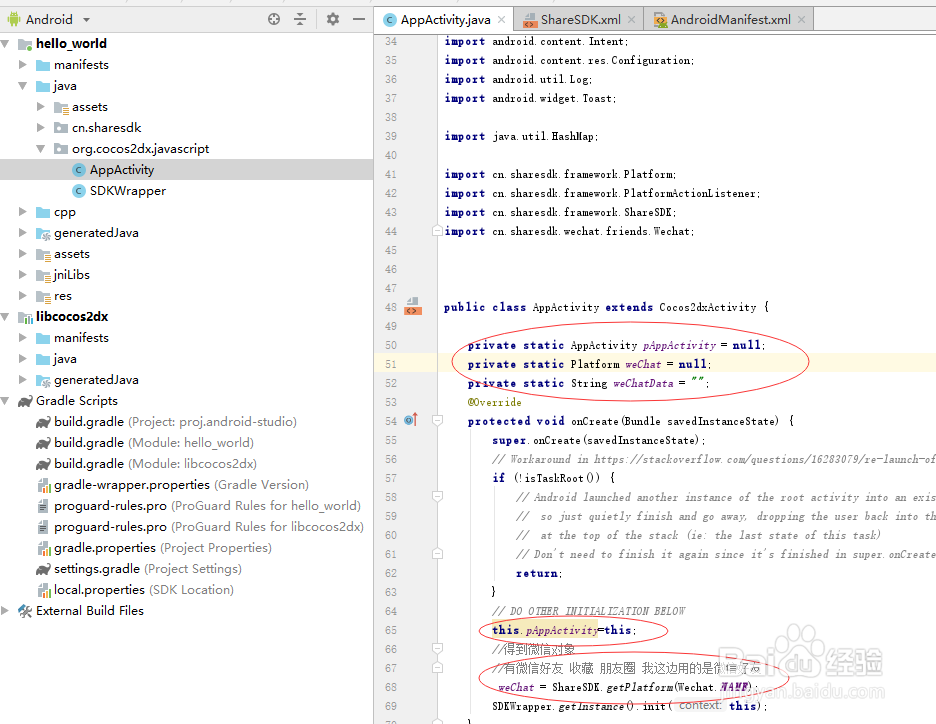The image size is (936, 724).
Task: Click the Gradle Scripts elephant icon
Action: tap(25, 401)
